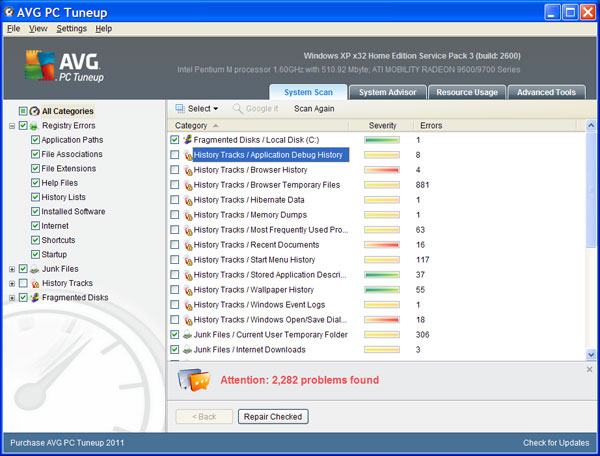Click the Start Menu History row icon

[188, 260]
